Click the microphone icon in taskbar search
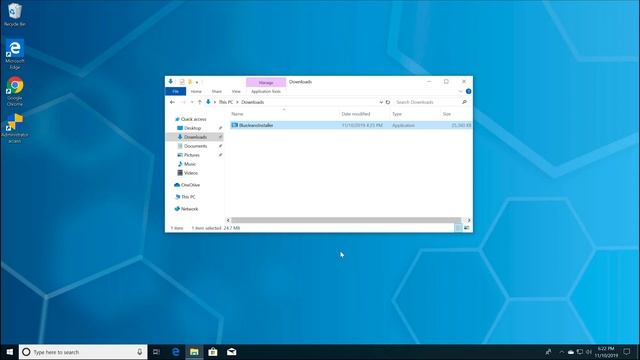The image size is (640, 360). tap(140, 352)
